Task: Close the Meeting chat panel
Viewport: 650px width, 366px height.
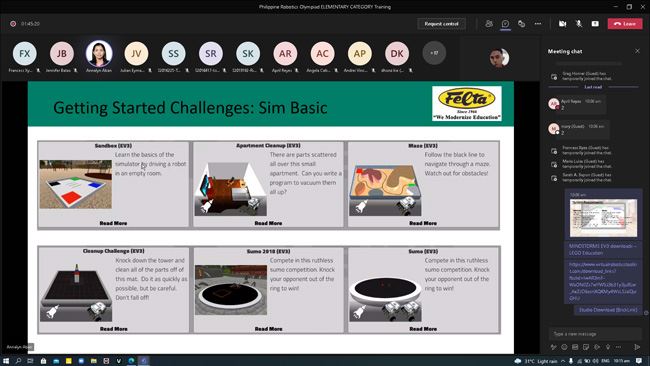Action: (637, 51)
